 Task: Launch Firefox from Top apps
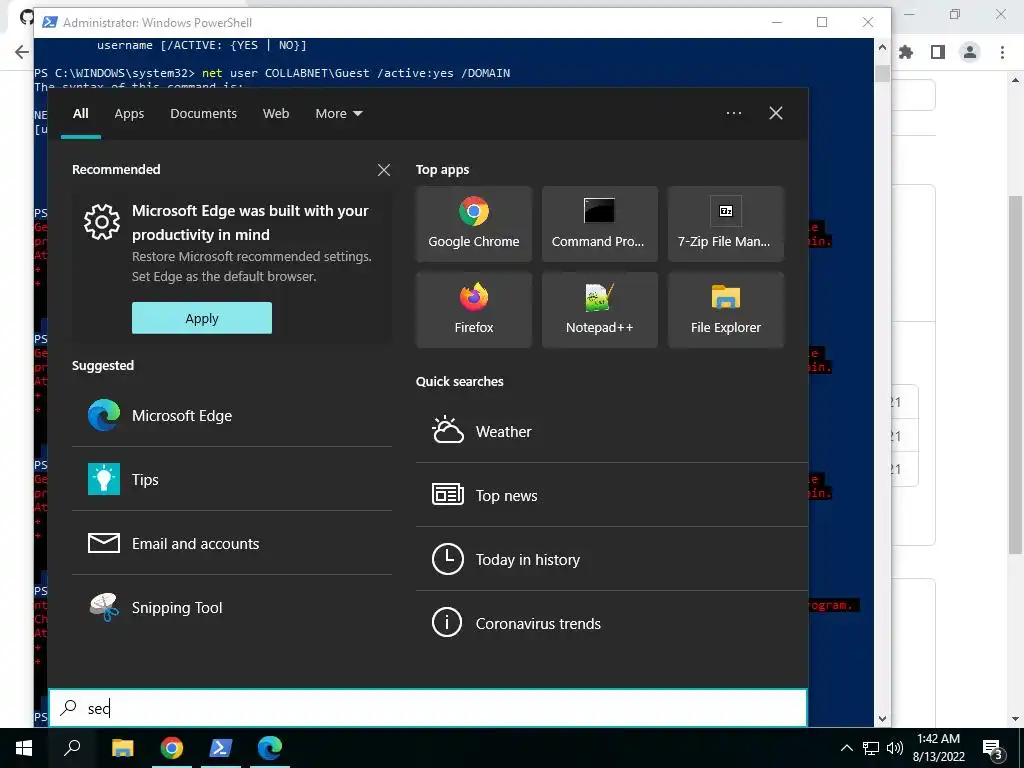tap(473, 310)
